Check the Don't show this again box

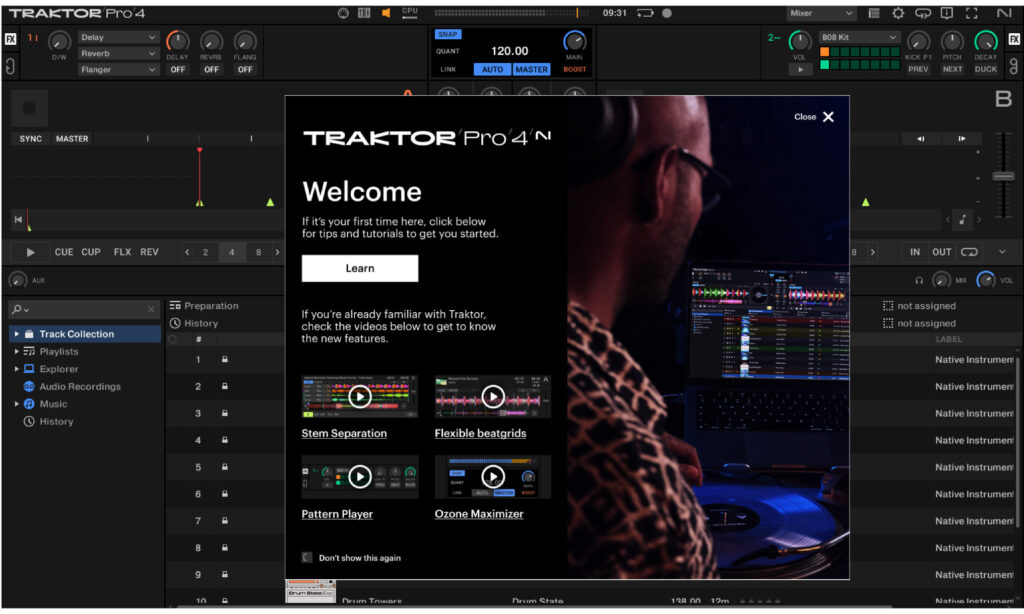click(x=307, y=557)
